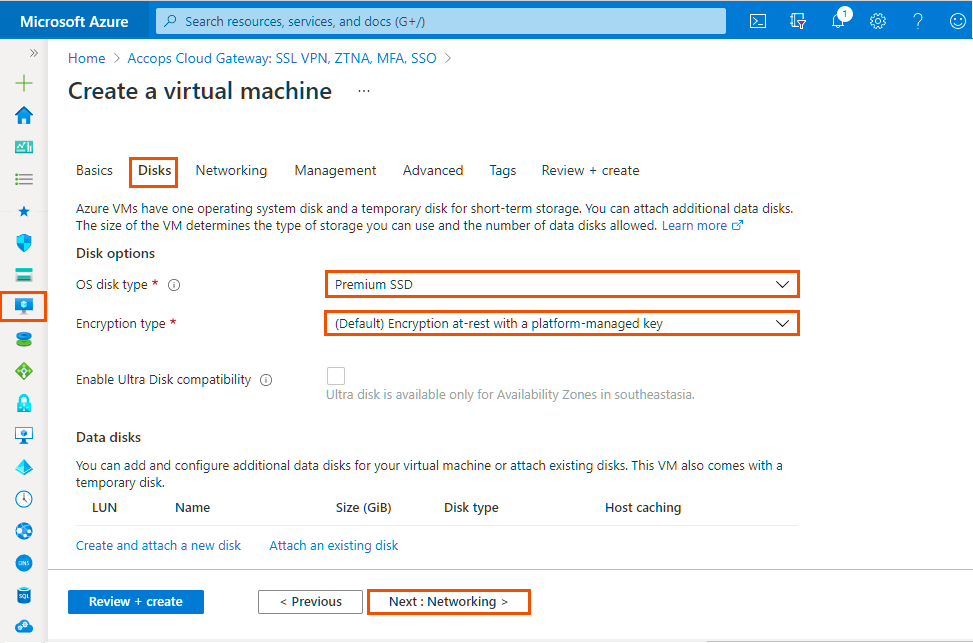
Task: Switch to the Review + create tab
Action: point(590,171)
